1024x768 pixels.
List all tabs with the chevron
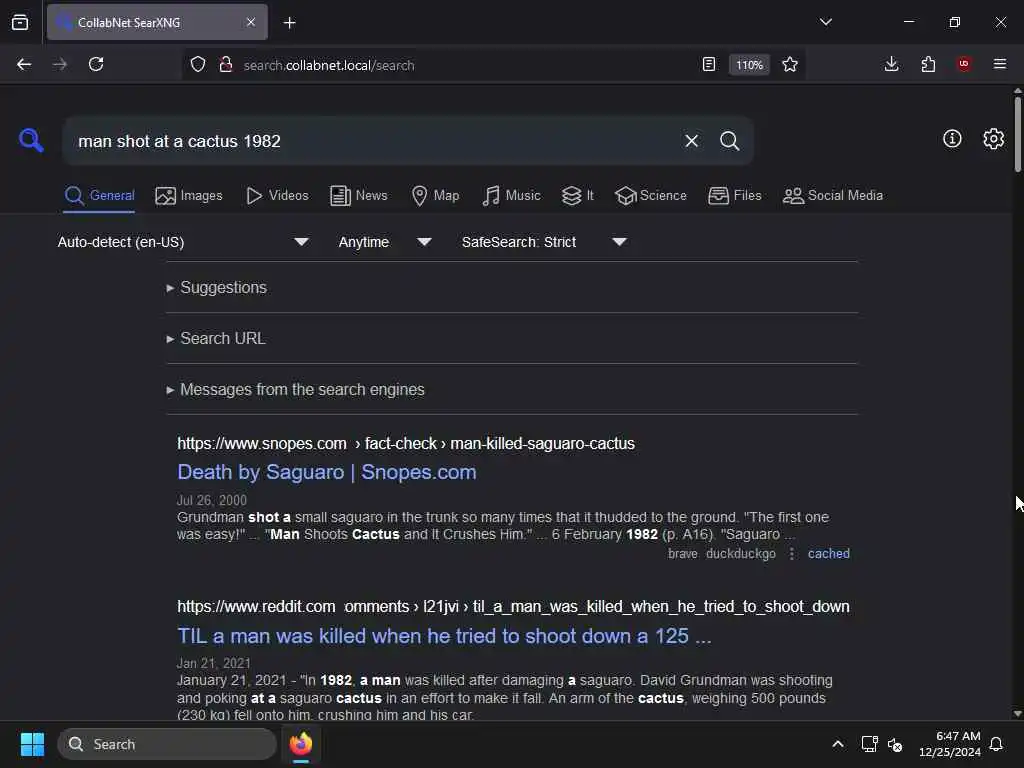coord(825,22)
